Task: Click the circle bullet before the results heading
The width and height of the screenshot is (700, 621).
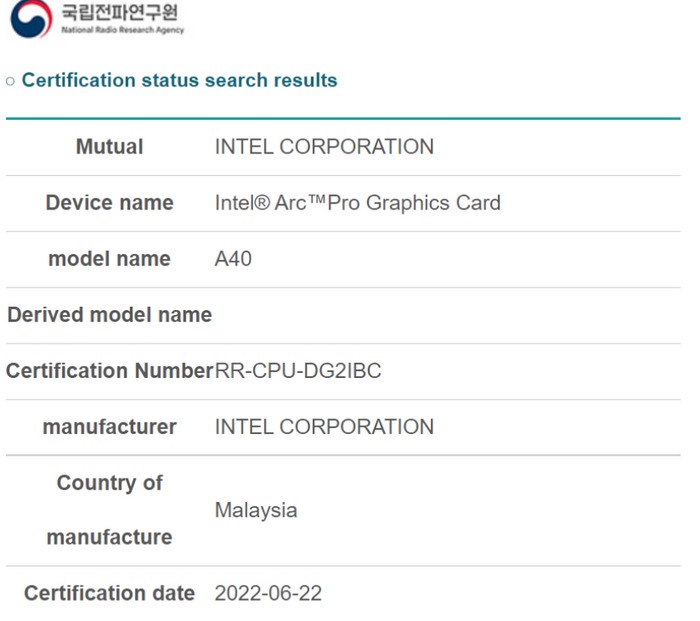Action: point(10,80)
